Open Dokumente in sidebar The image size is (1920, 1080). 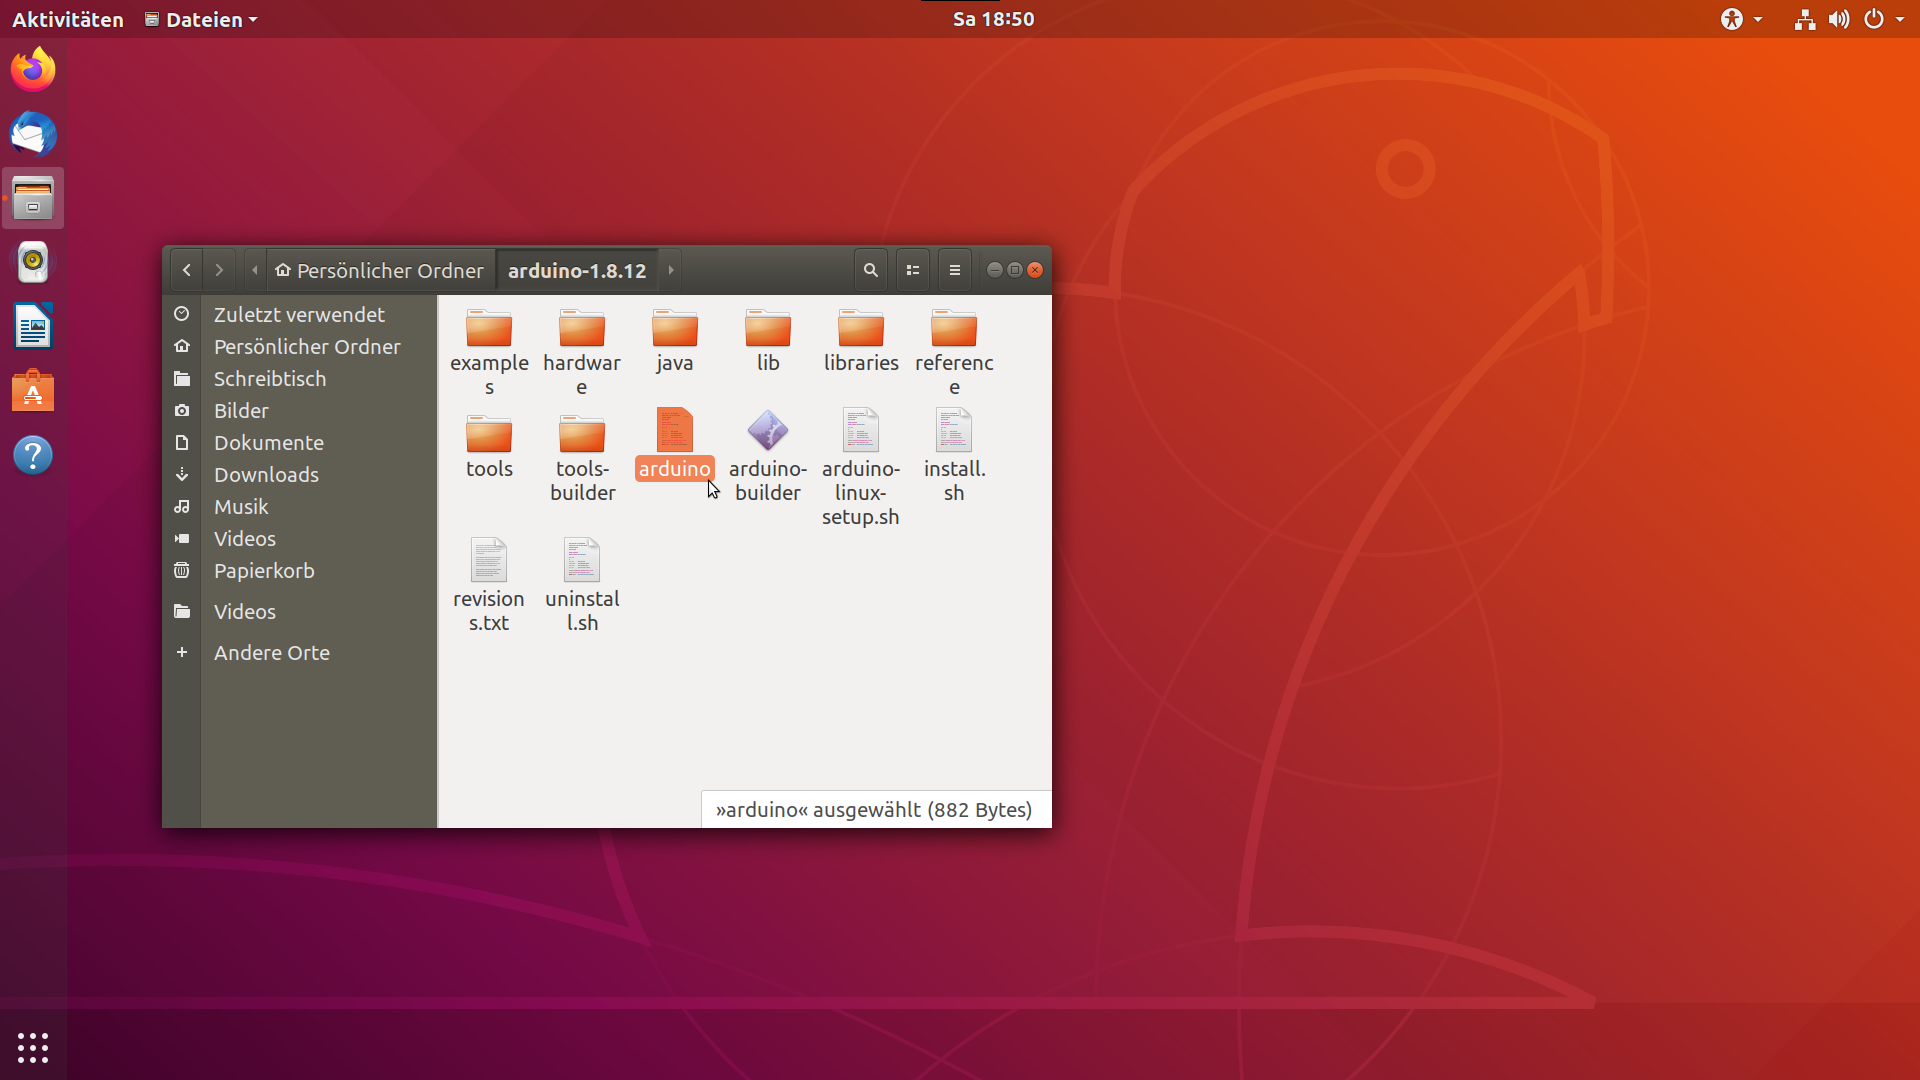point(300,442)
